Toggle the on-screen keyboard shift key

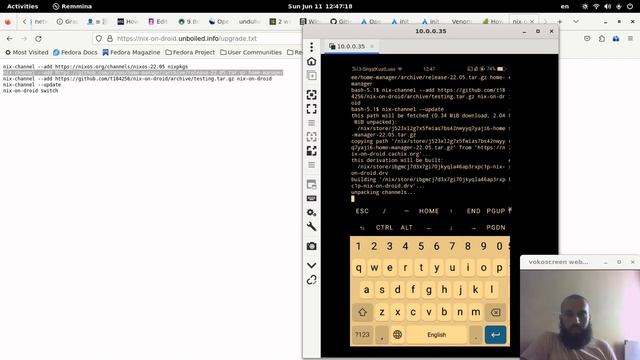pos(362,312)
